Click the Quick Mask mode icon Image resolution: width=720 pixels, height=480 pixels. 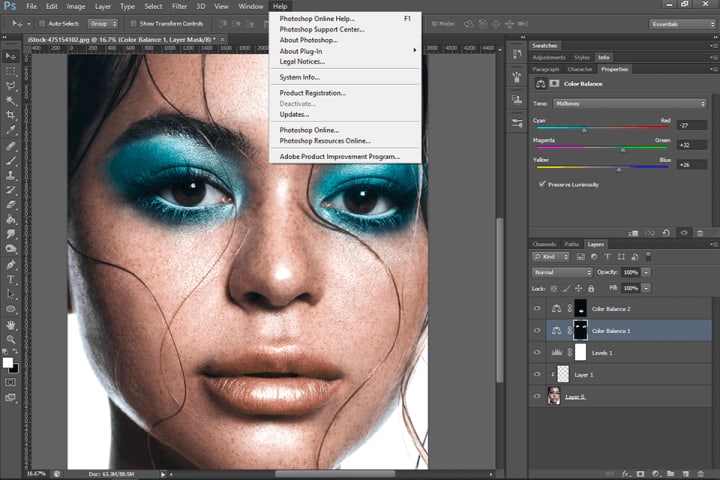coord(11,382)
